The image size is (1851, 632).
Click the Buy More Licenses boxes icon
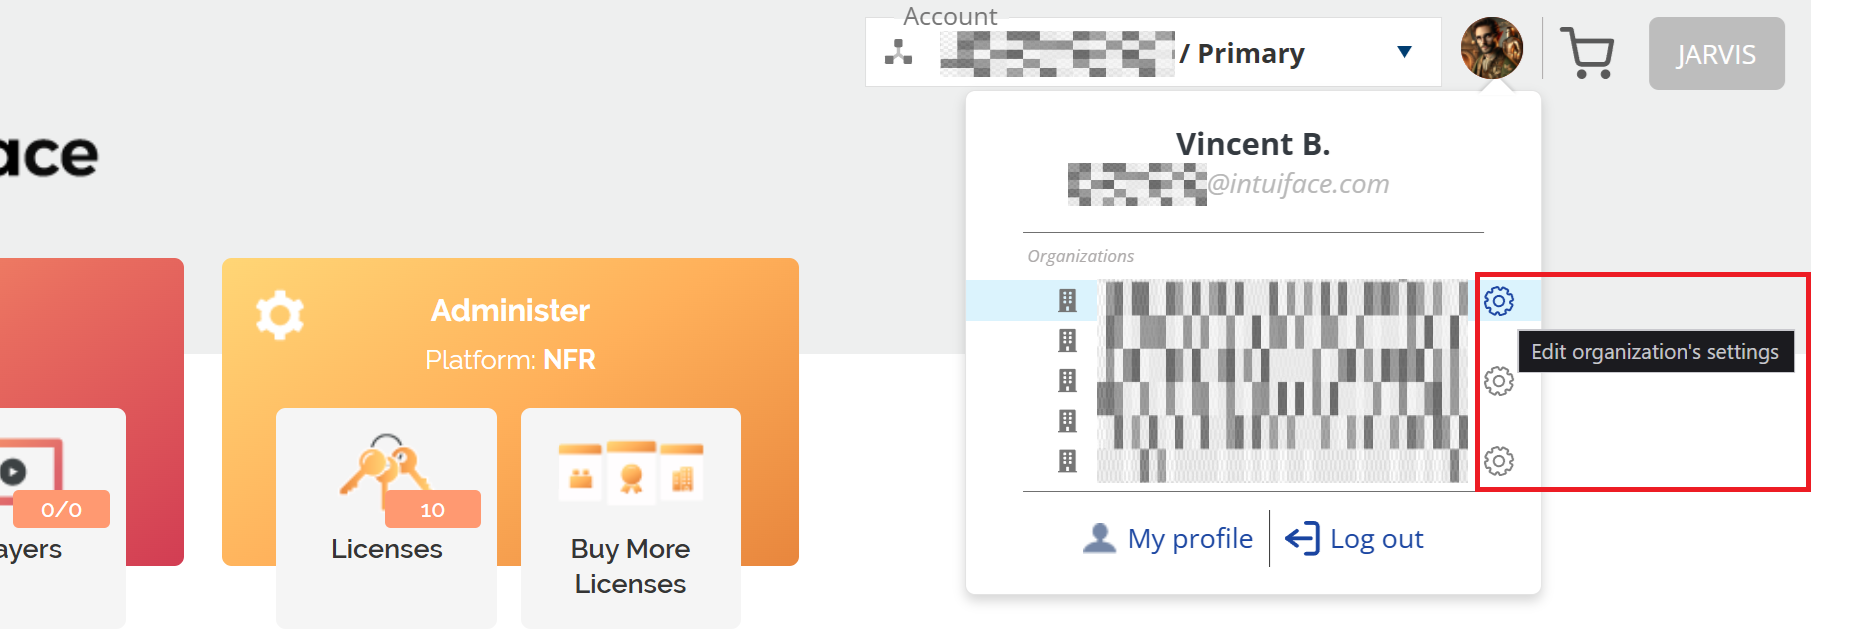tap(630, 470)
